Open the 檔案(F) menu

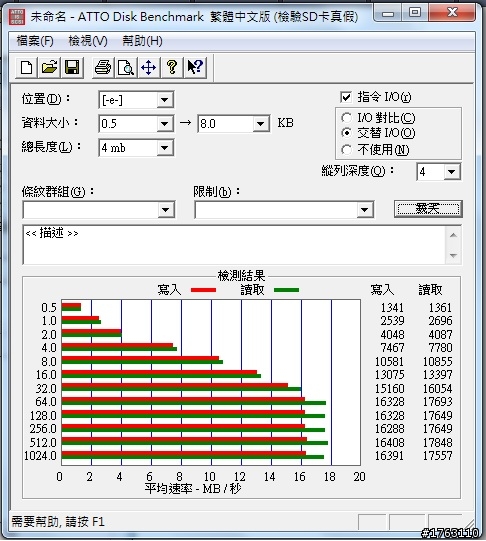pyautogui.click(x=35, y=41)
